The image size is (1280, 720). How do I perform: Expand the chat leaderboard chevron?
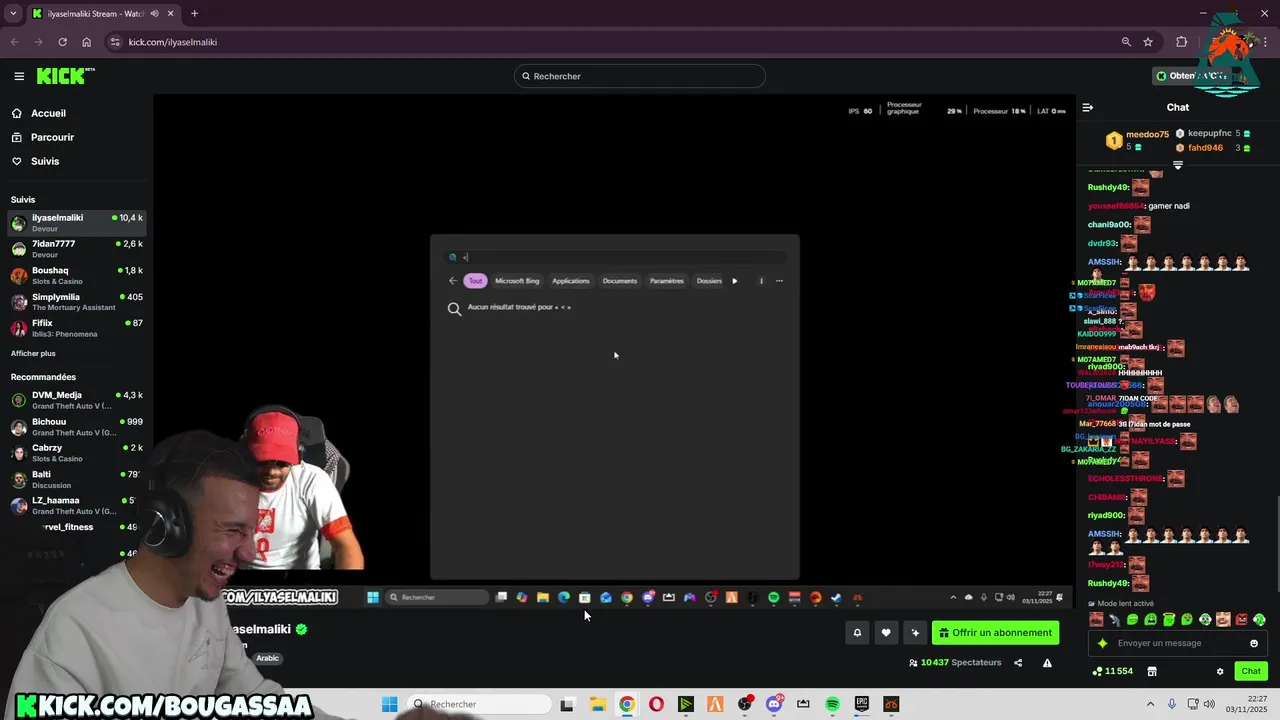[1178, 165]
